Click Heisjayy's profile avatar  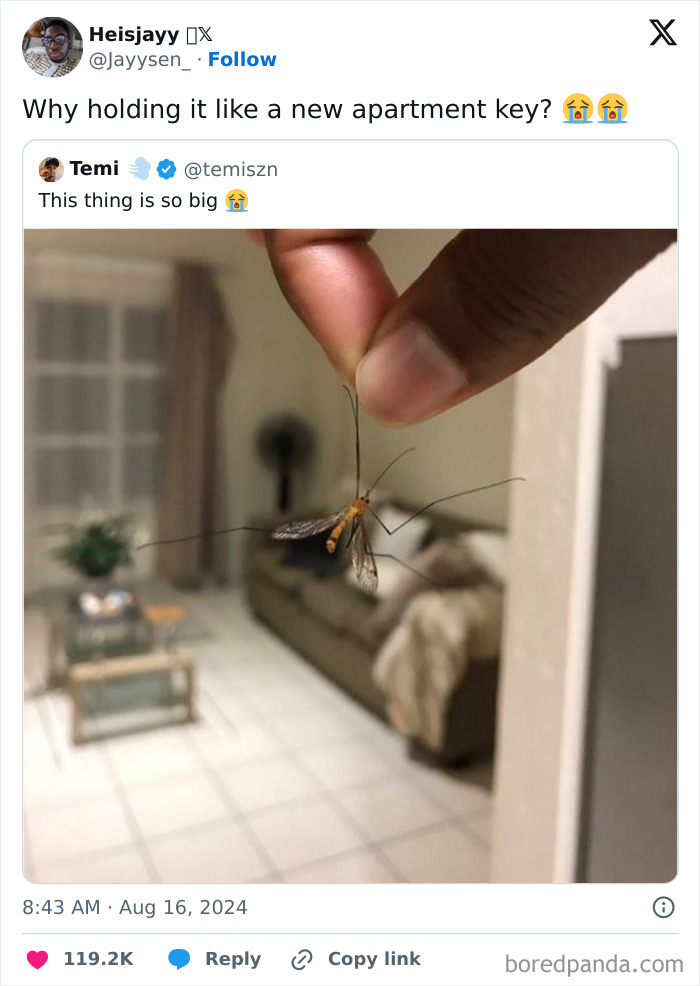point(51,46)
